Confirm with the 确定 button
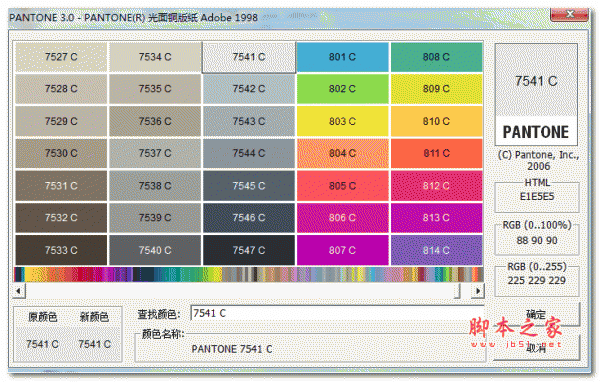This screenshot has height=382, width=600. 536,315
